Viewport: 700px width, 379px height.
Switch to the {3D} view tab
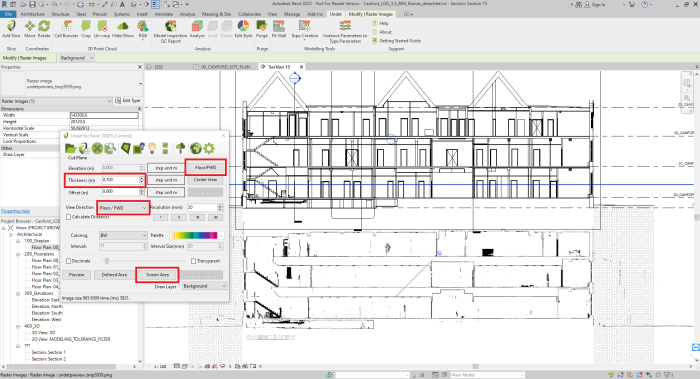[x=159, y=67]
